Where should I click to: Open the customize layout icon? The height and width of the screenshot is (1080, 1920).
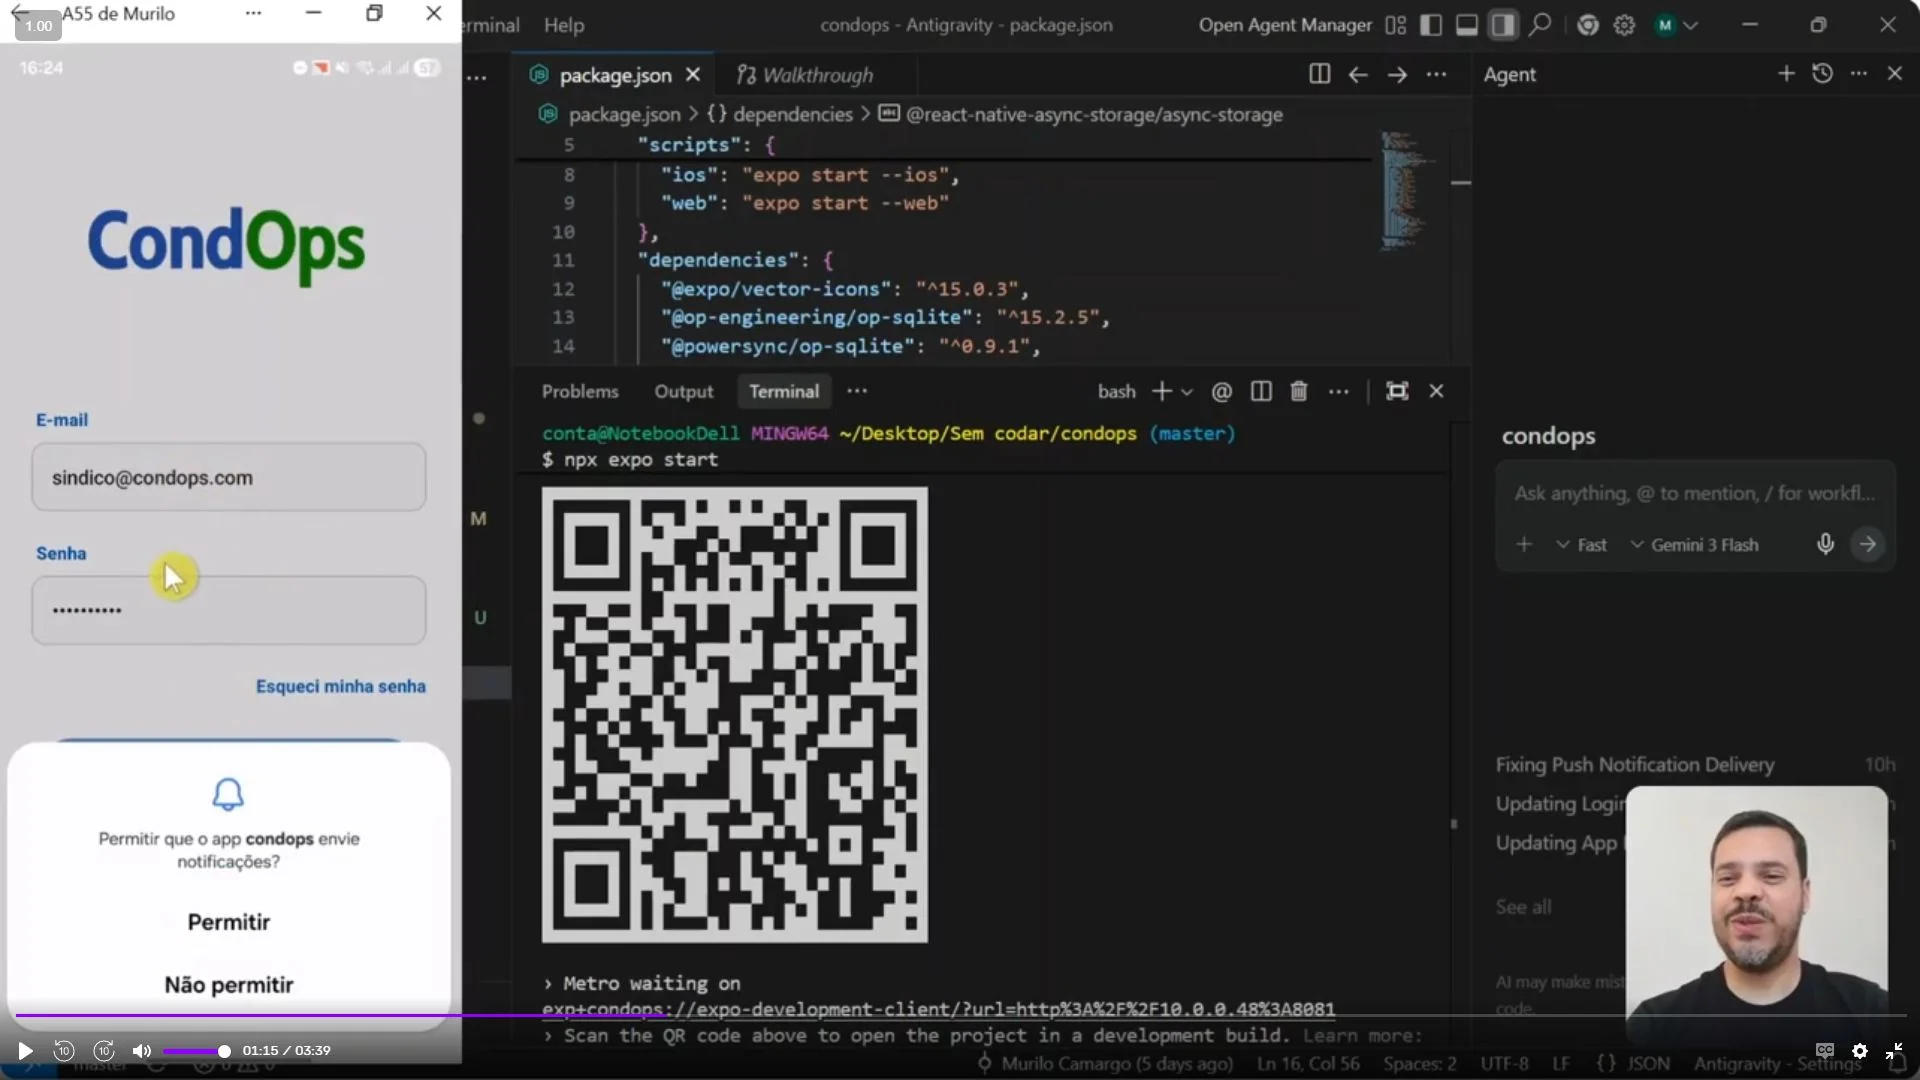pos(1396,25)
